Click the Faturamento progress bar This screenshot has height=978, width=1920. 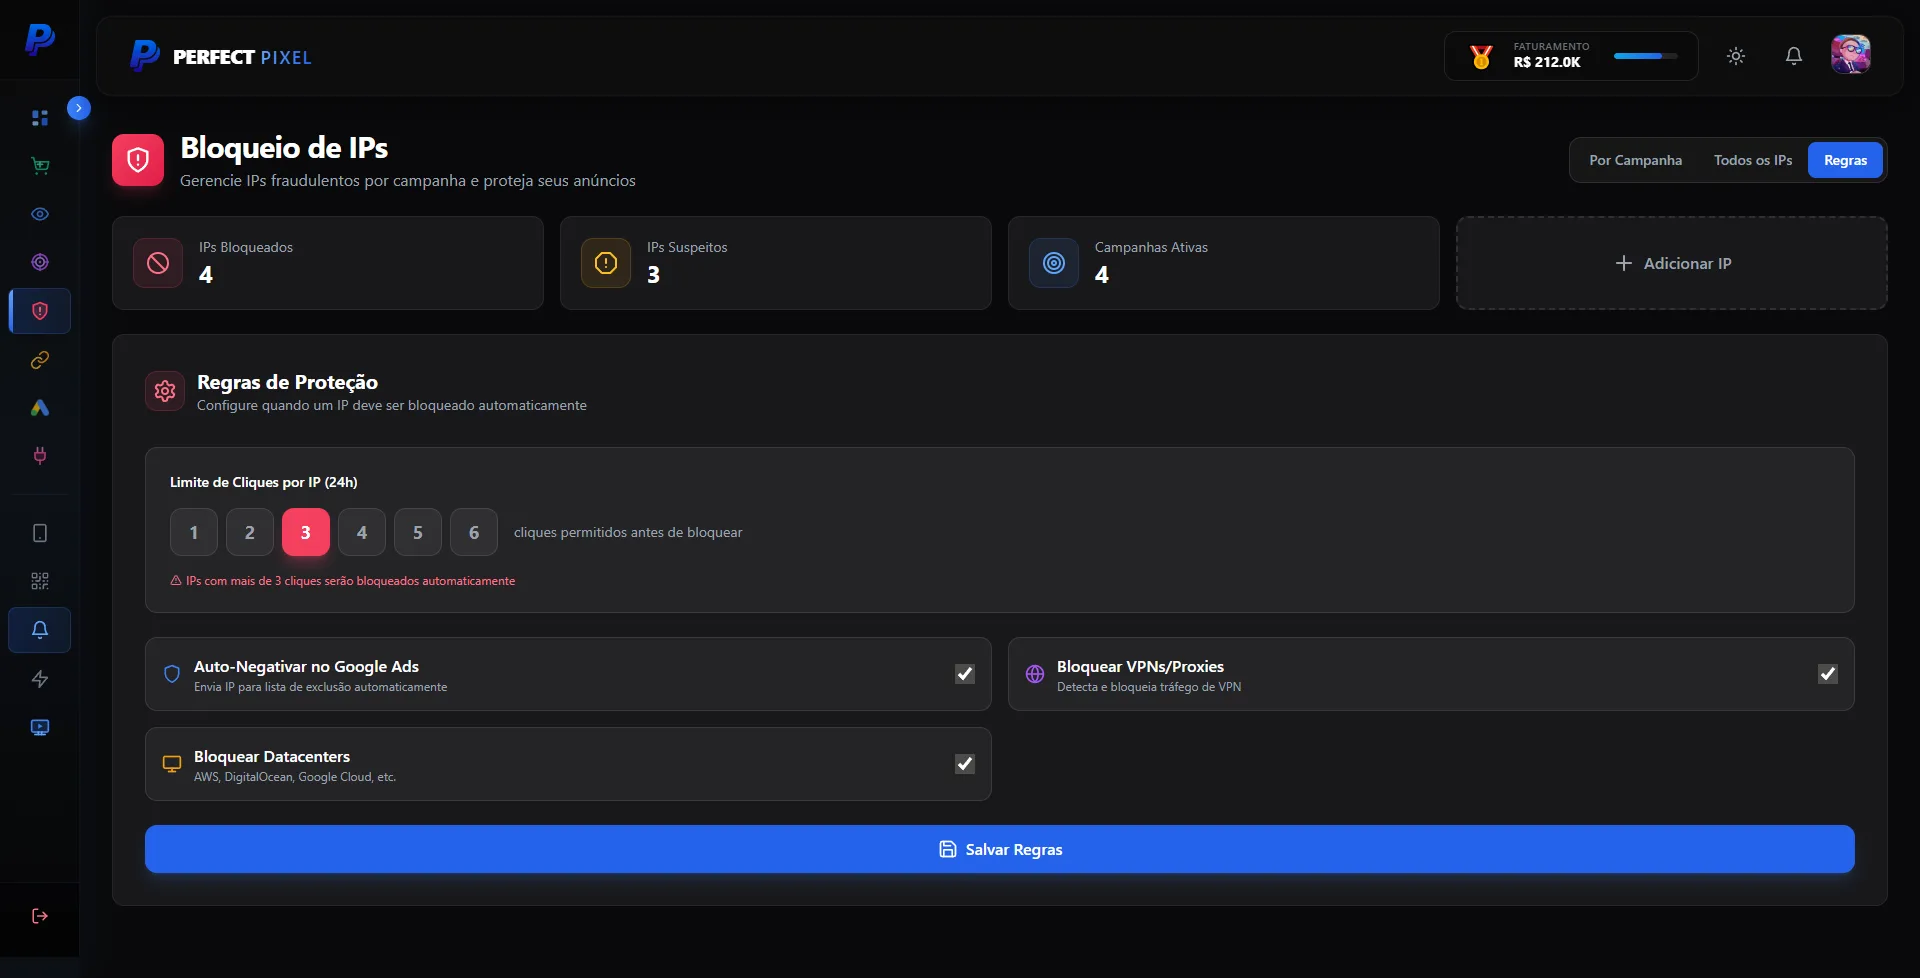pos(1645,56)
